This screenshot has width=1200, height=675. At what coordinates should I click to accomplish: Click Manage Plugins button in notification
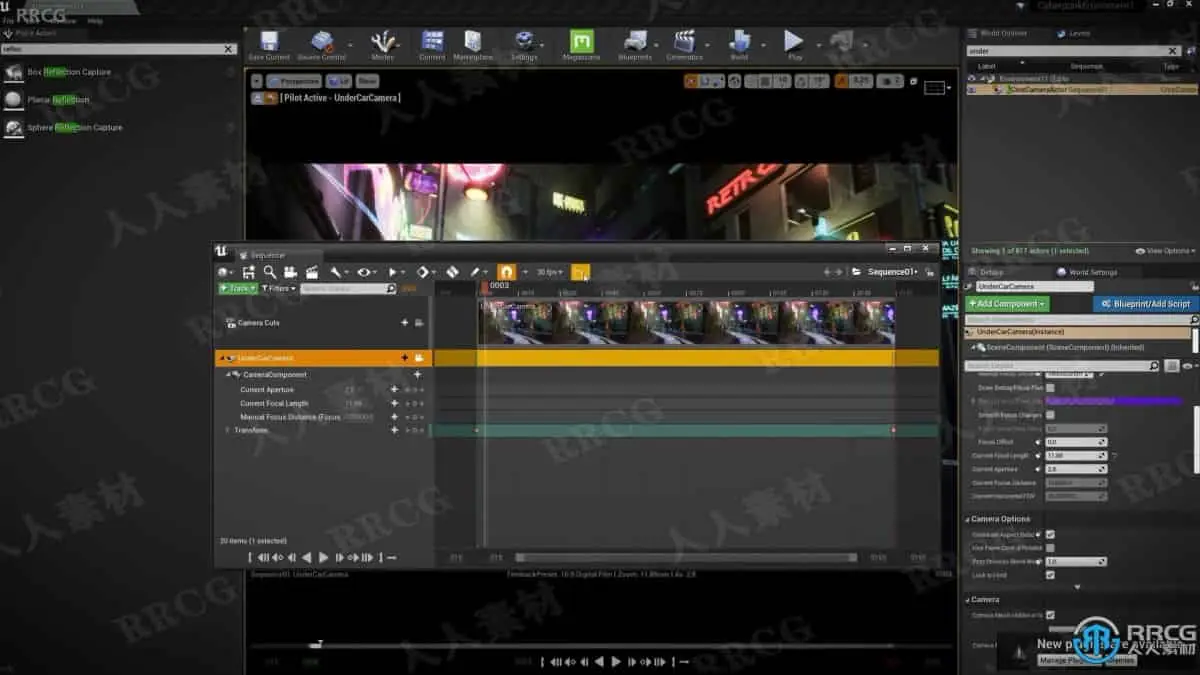click(1085, 660)
